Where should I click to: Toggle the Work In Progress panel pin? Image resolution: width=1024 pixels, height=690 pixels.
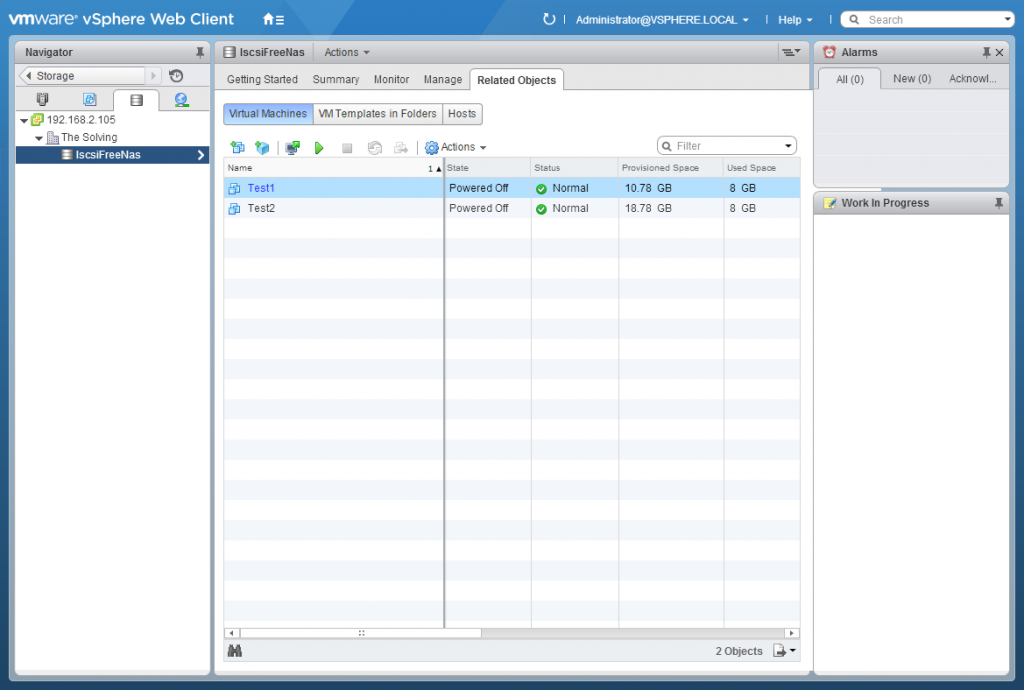[x=997, y=203]
